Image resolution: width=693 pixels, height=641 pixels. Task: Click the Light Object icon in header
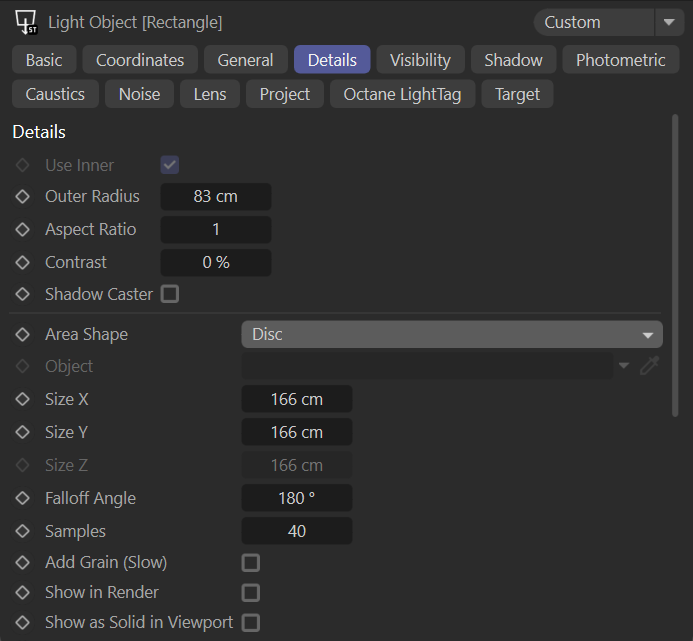[x=27, y=22]
